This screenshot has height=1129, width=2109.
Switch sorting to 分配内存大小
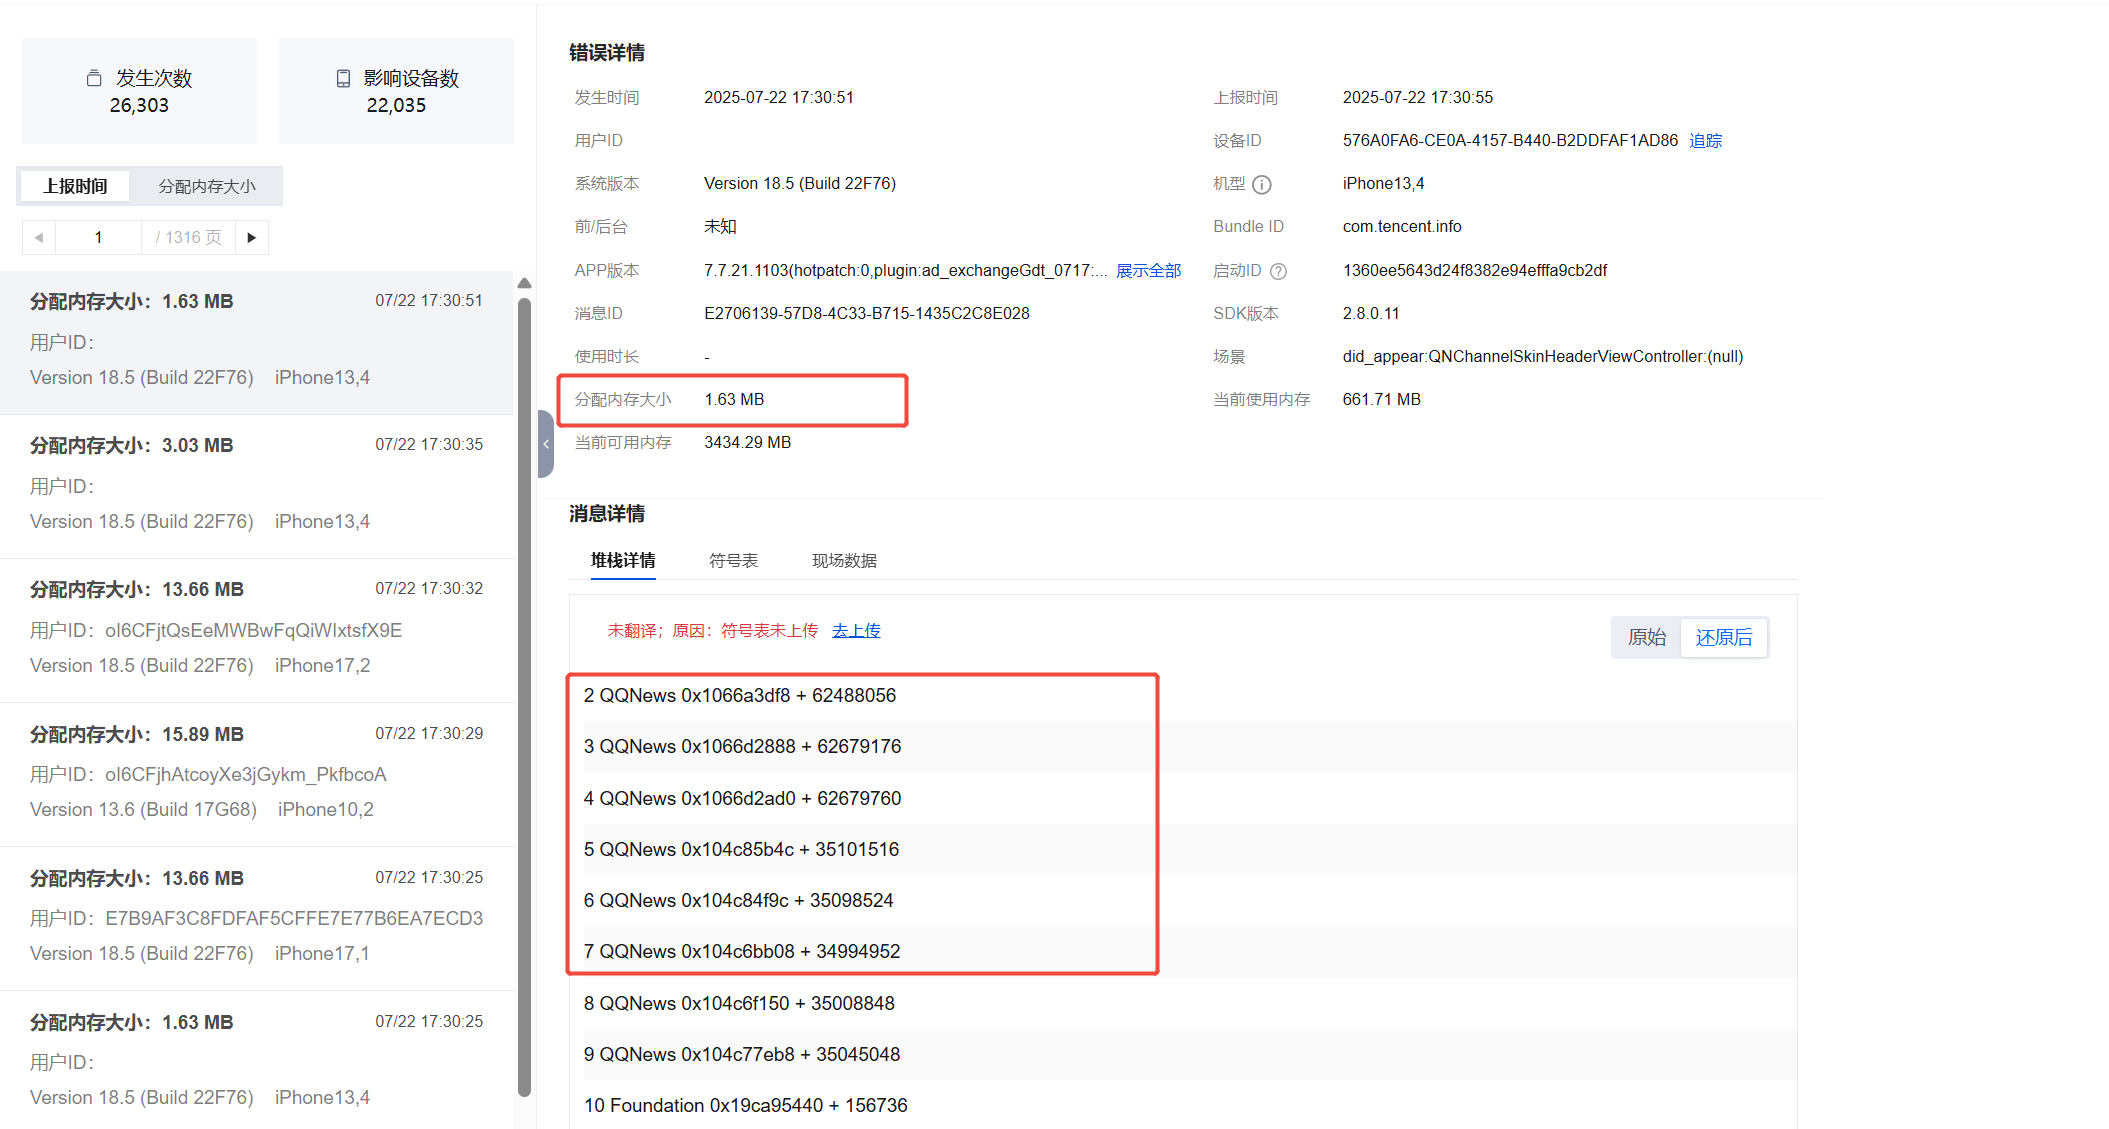pos(207,186)
